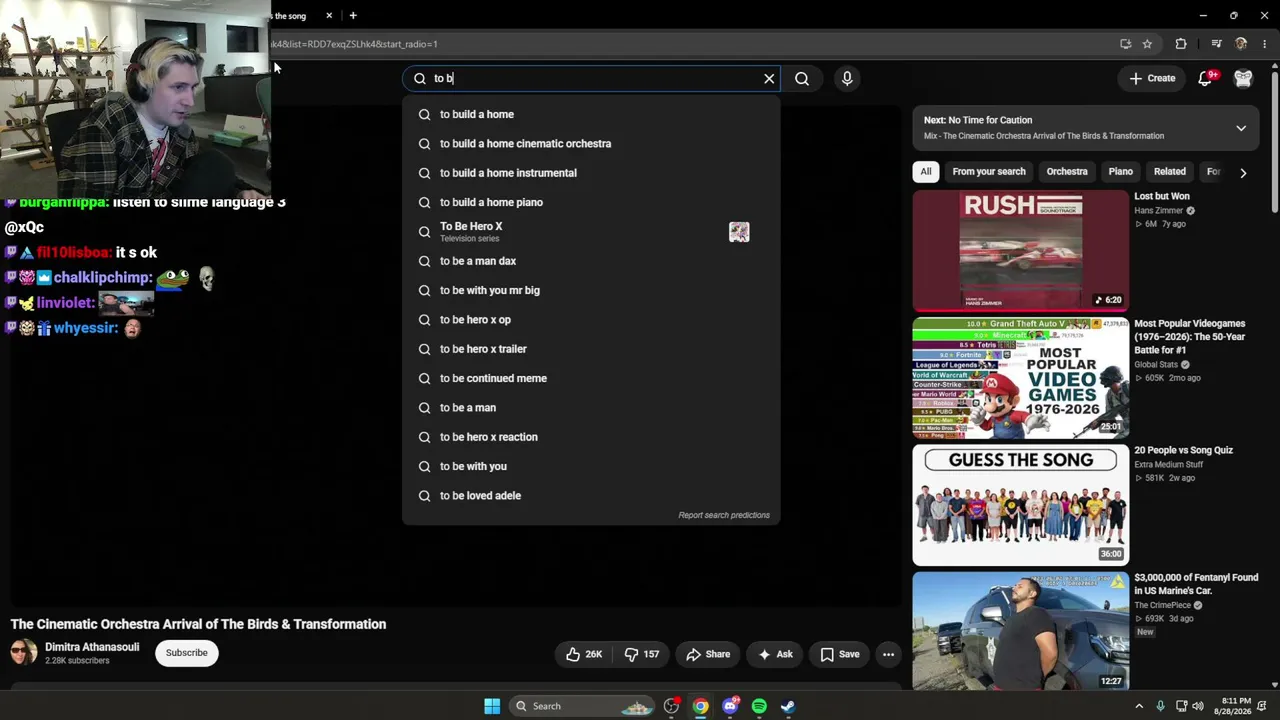The image size is (1280, 720).
Task: Open a new browser tab
Action: coord(353,16)
